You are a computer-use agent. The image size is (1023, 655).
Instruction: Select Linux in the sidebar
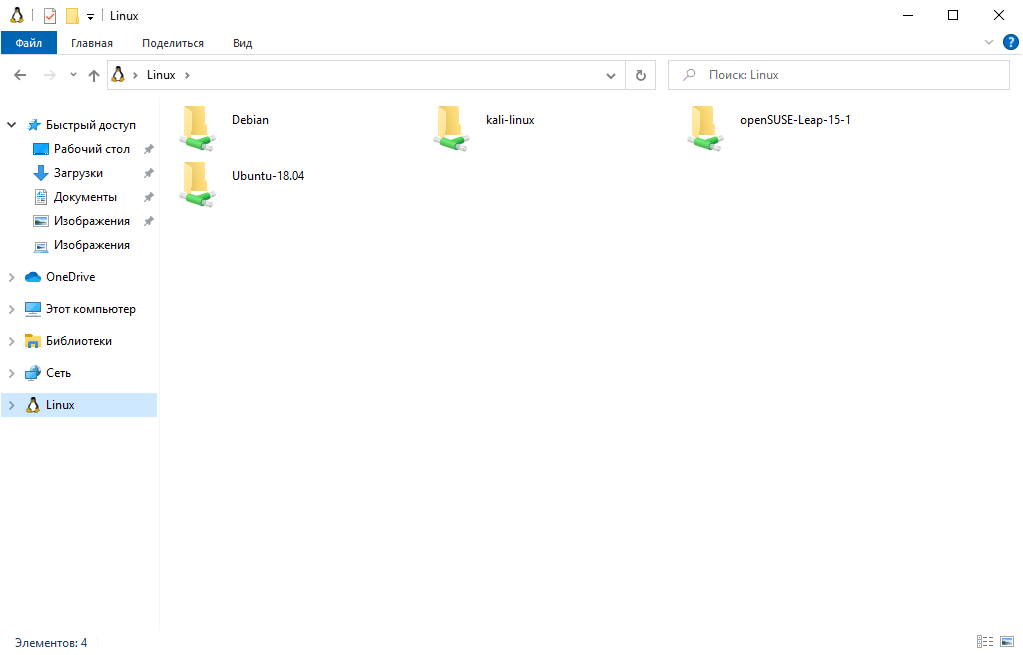point(60,405)
